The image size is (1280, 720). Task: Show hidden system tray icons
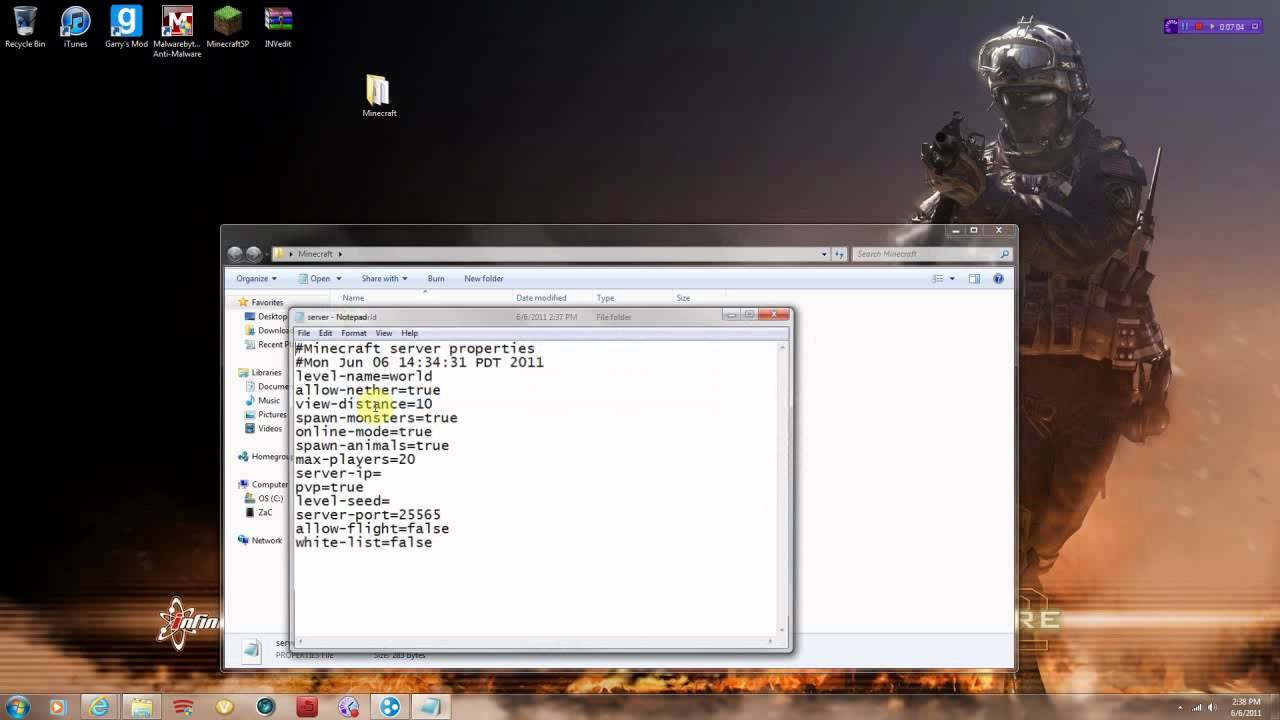click(1179, 707)
